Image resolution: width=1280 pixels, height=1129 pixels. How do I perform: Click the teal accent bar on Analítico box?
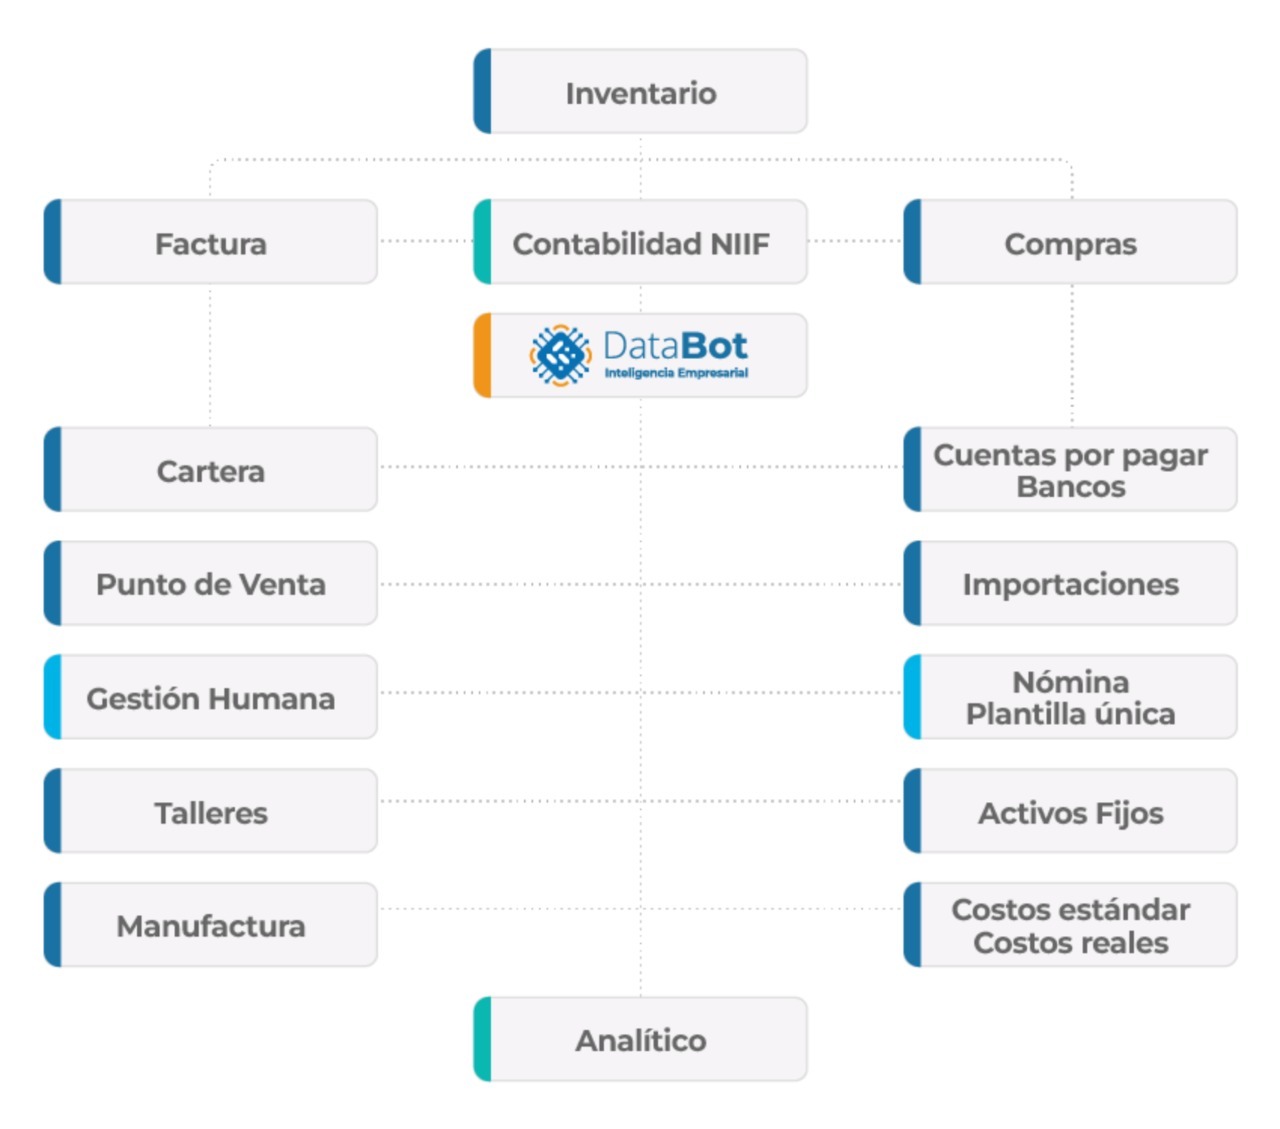tap(482, 1039)
